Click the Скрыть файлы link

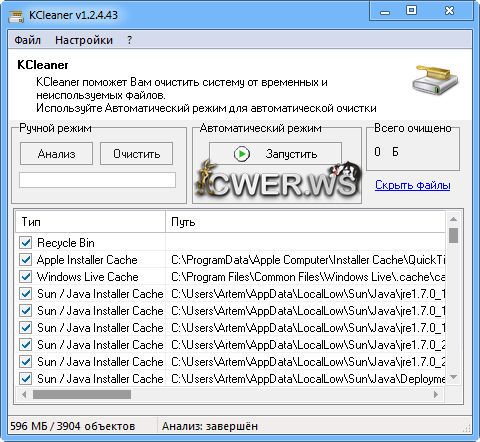(x=413, y=185)
